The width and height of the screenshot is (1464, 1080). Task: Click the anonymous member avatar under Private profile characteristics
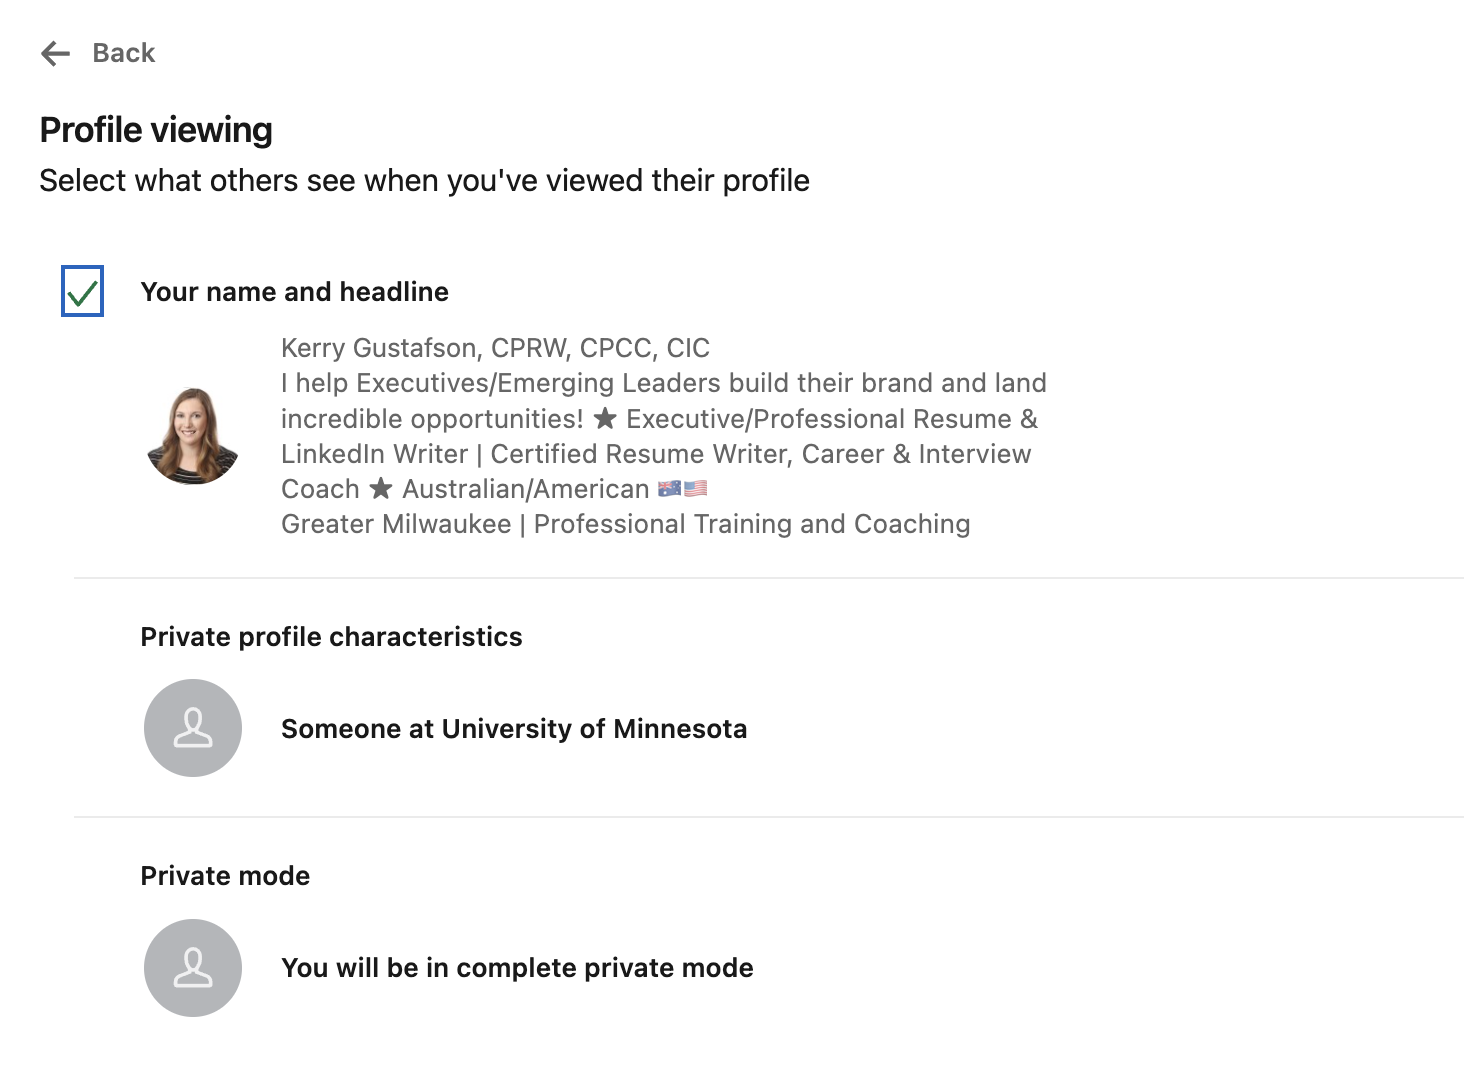click(192, 728)
